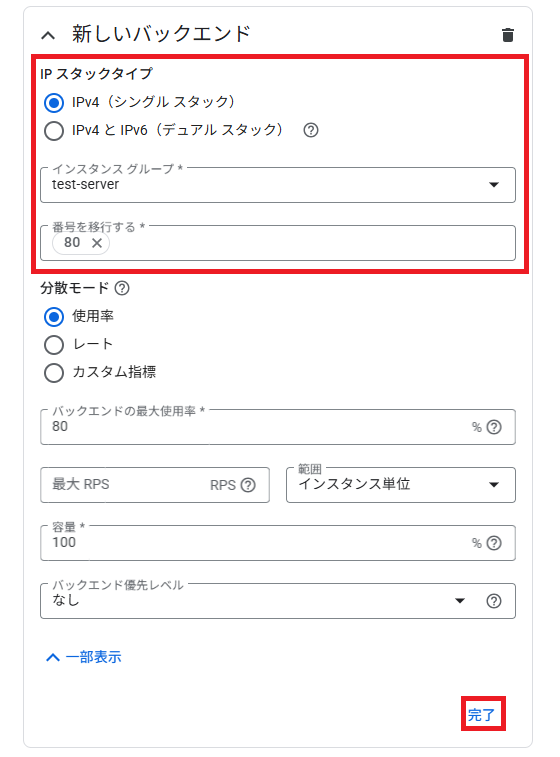Focus the 容量 input field
Viewport: 560px width, 757px height.
coord(278,543)
